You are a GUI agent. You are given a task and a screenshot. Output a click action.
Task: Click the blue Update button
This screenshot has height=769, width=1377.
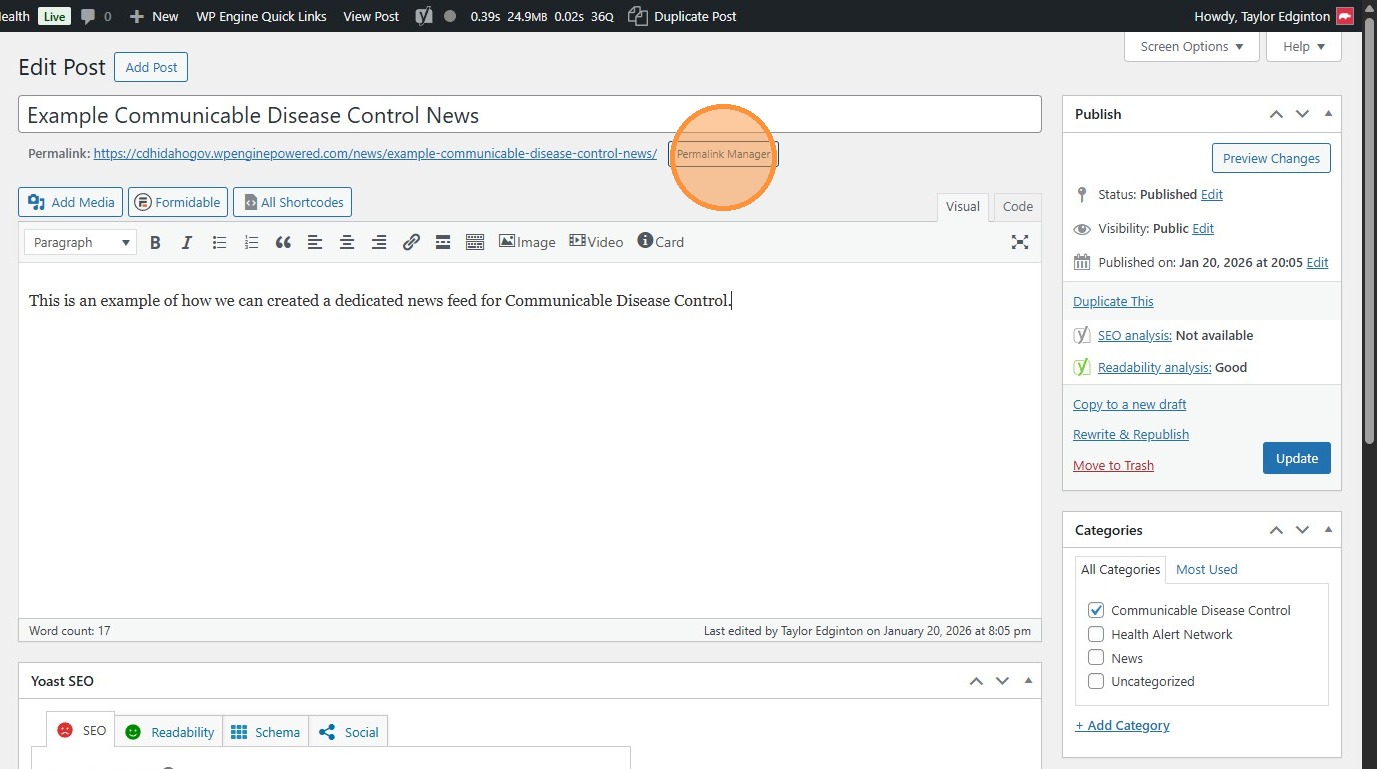tap(1297, 458)
